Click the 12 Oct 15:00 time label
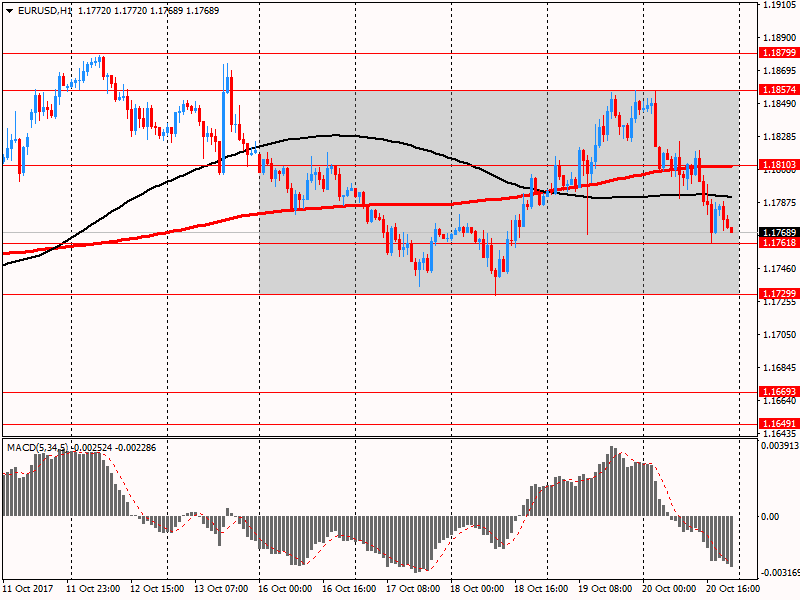 coord(158,589)
